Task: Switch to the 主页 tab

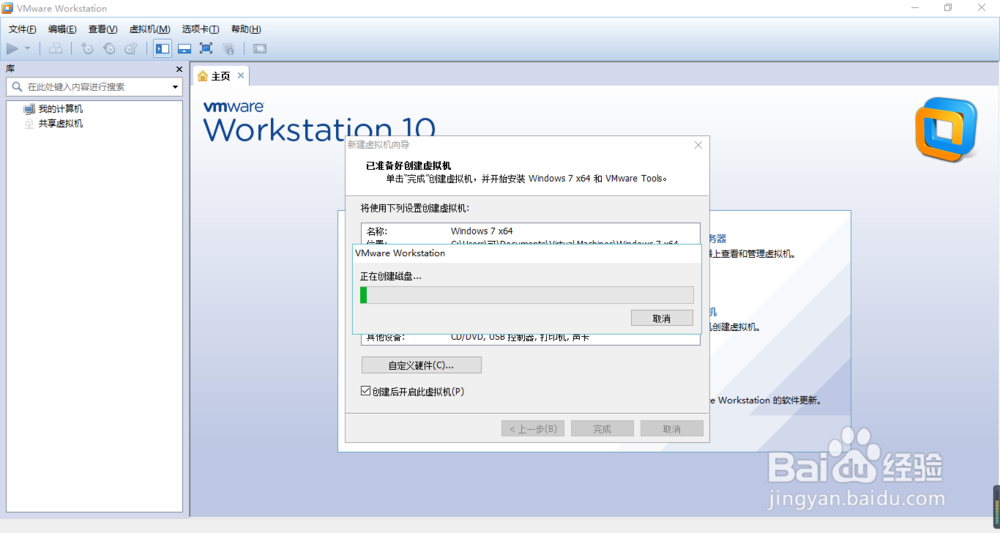Action: click(x=221, y=77)
